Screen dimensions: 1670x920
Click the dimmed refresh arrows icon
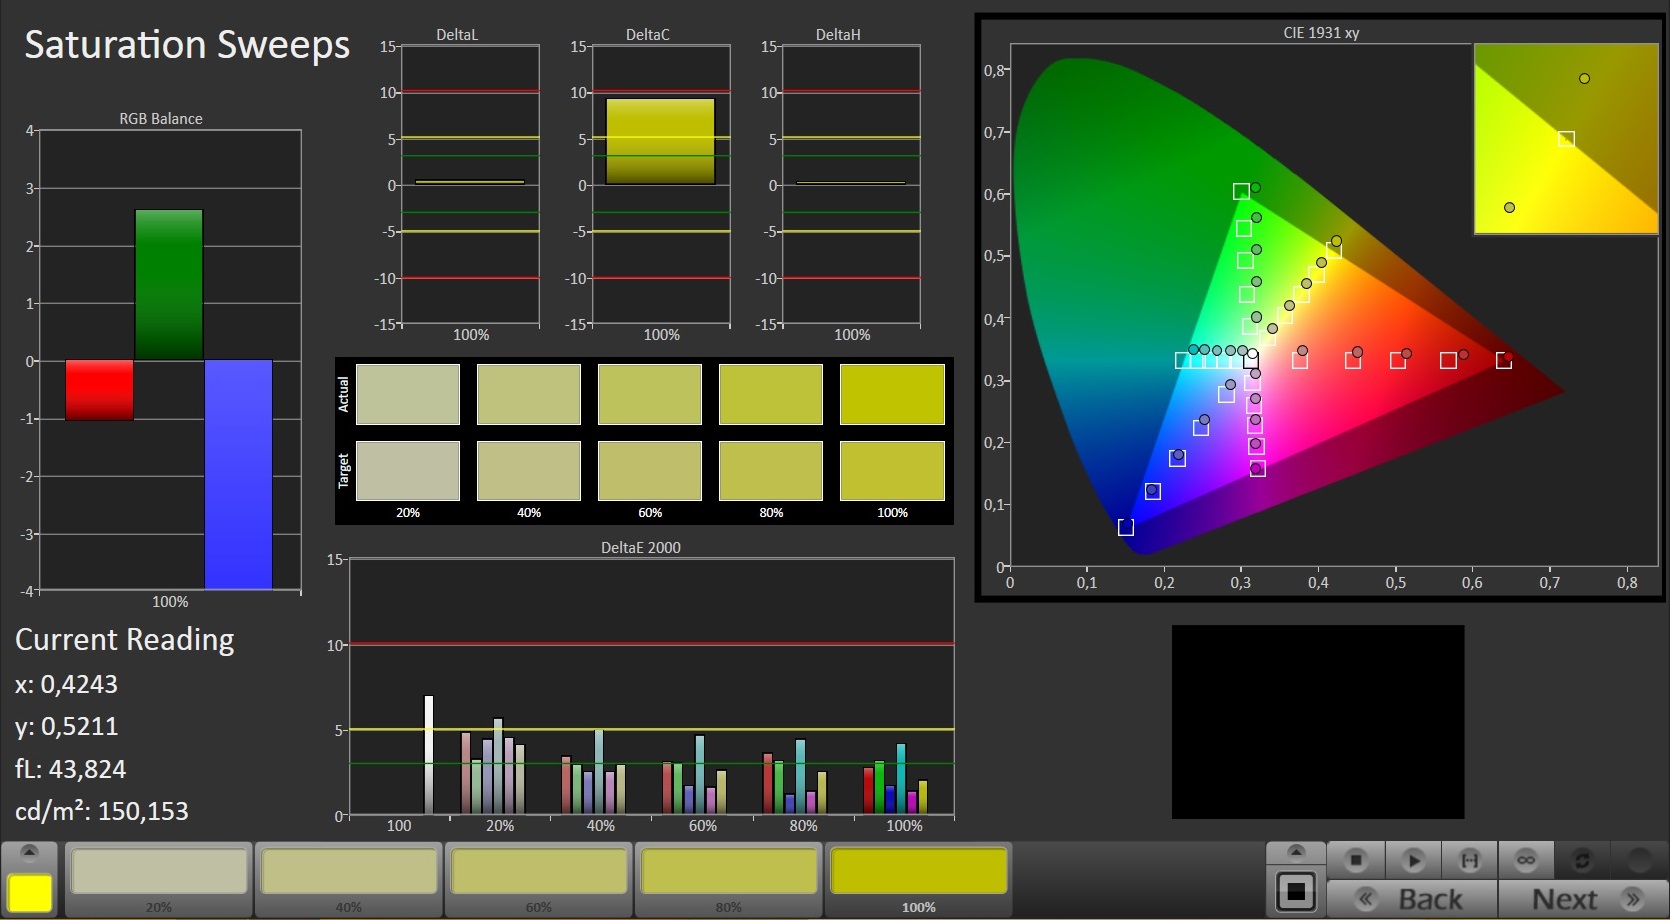pos(1582,860)
